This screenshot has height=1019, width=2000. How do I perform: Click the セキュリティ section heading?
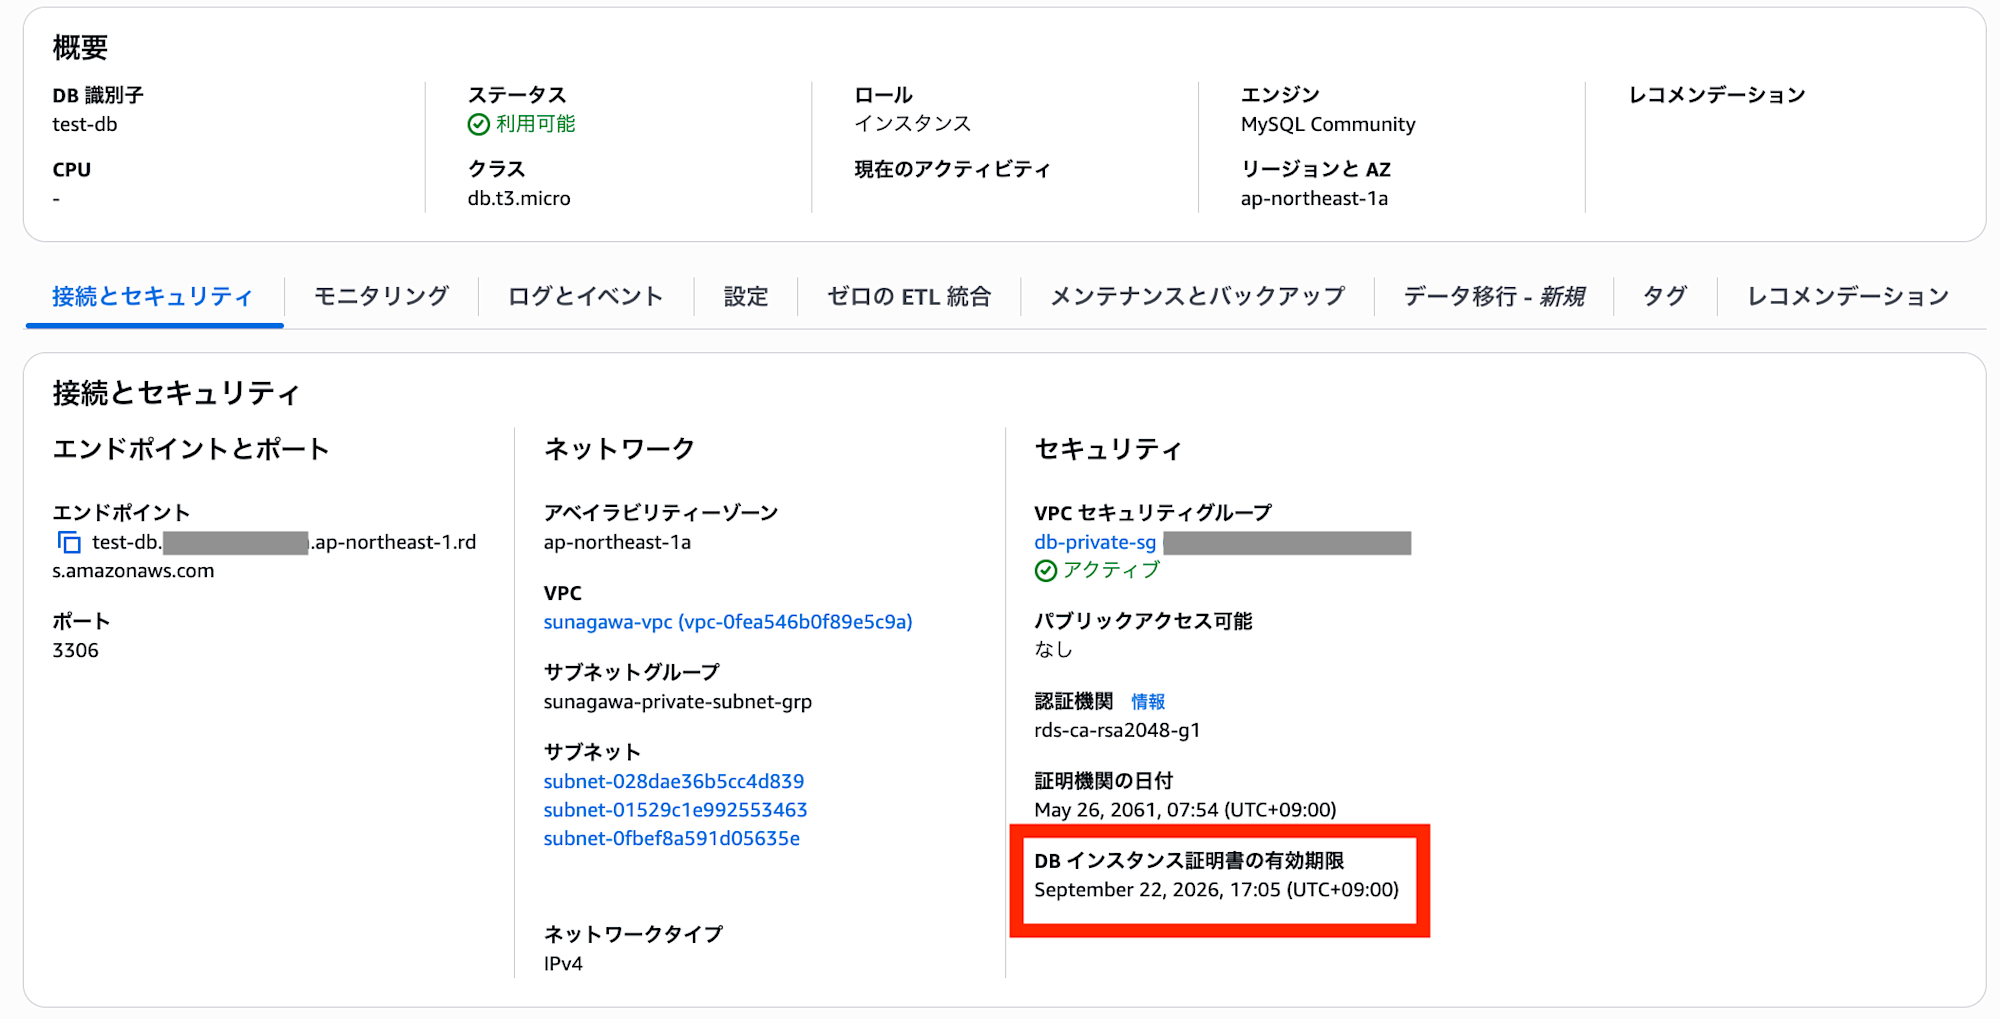[1108, 450]
